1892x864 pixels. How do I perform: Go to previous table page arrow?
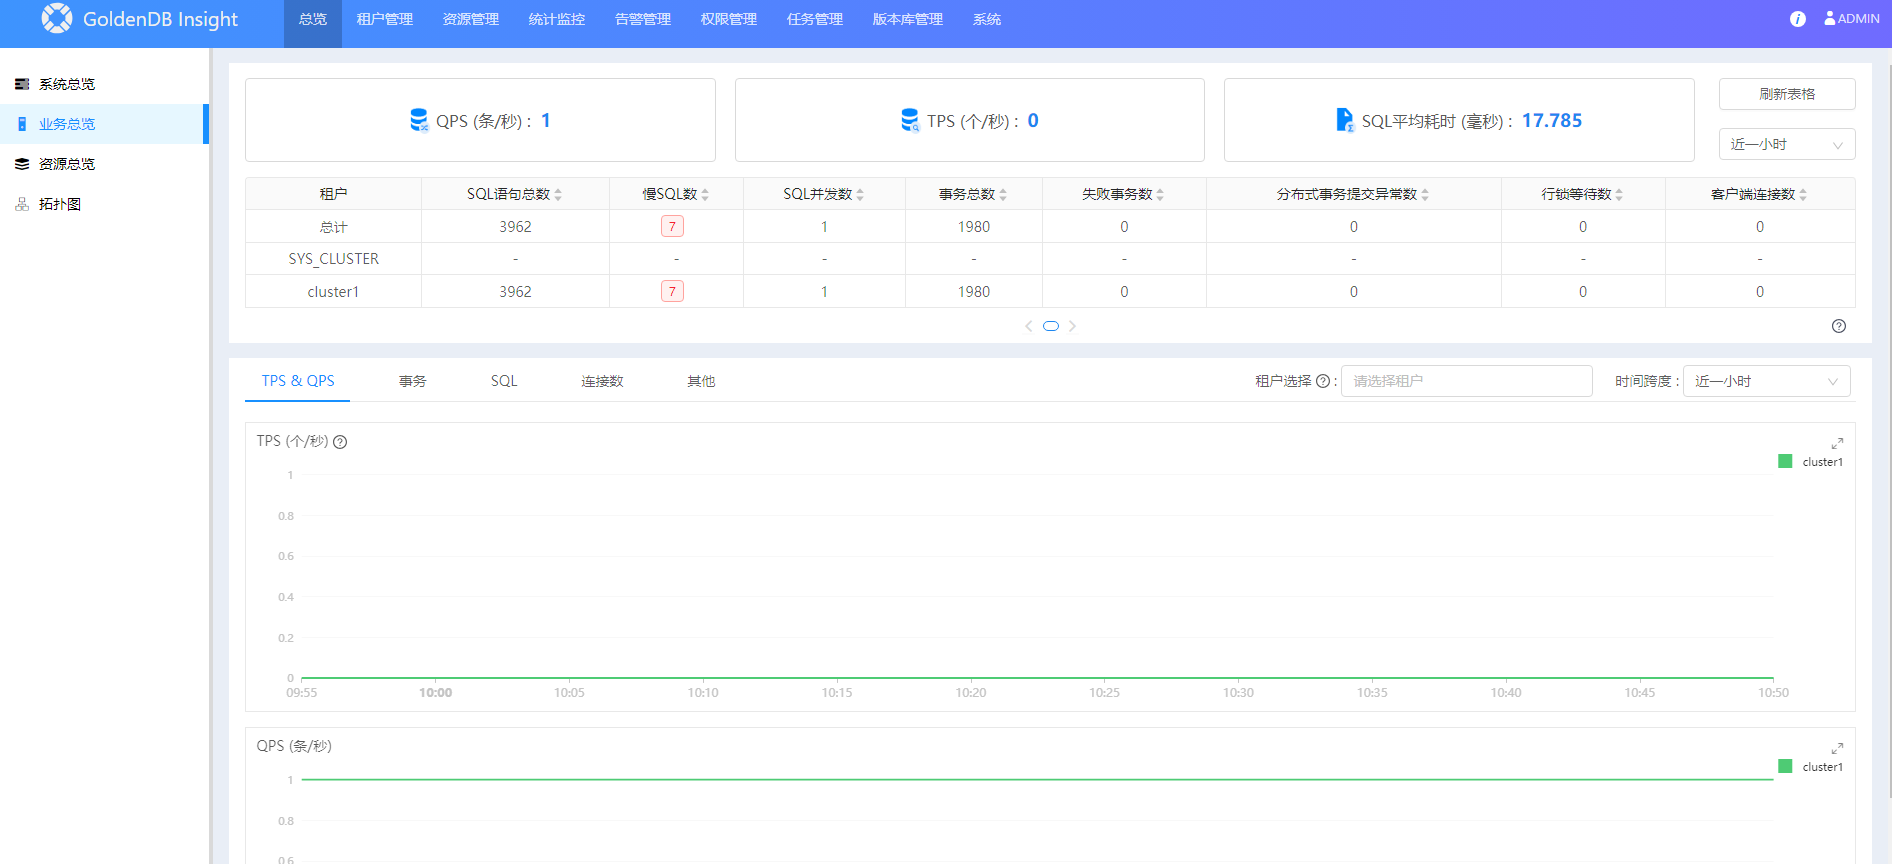click(x=1029, y=326)
